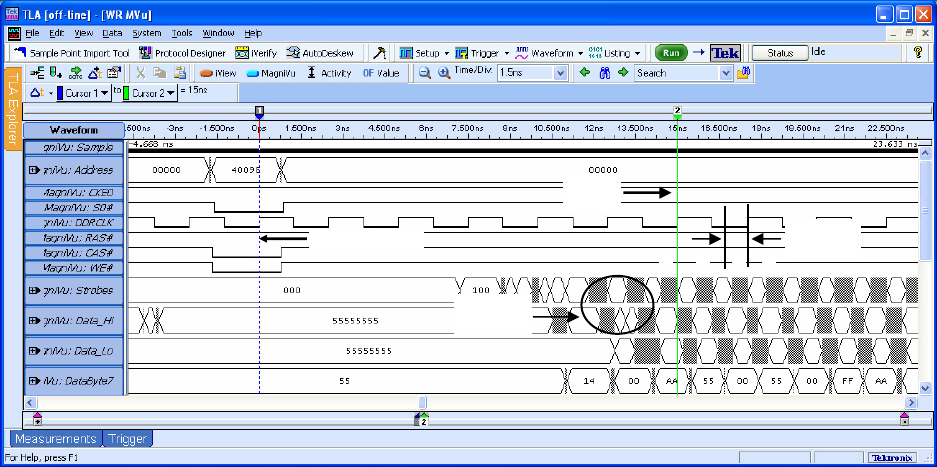This screenshot has width=937, height=467.
Task: Select the CKE0 waveform label
Action: point(74,193)
